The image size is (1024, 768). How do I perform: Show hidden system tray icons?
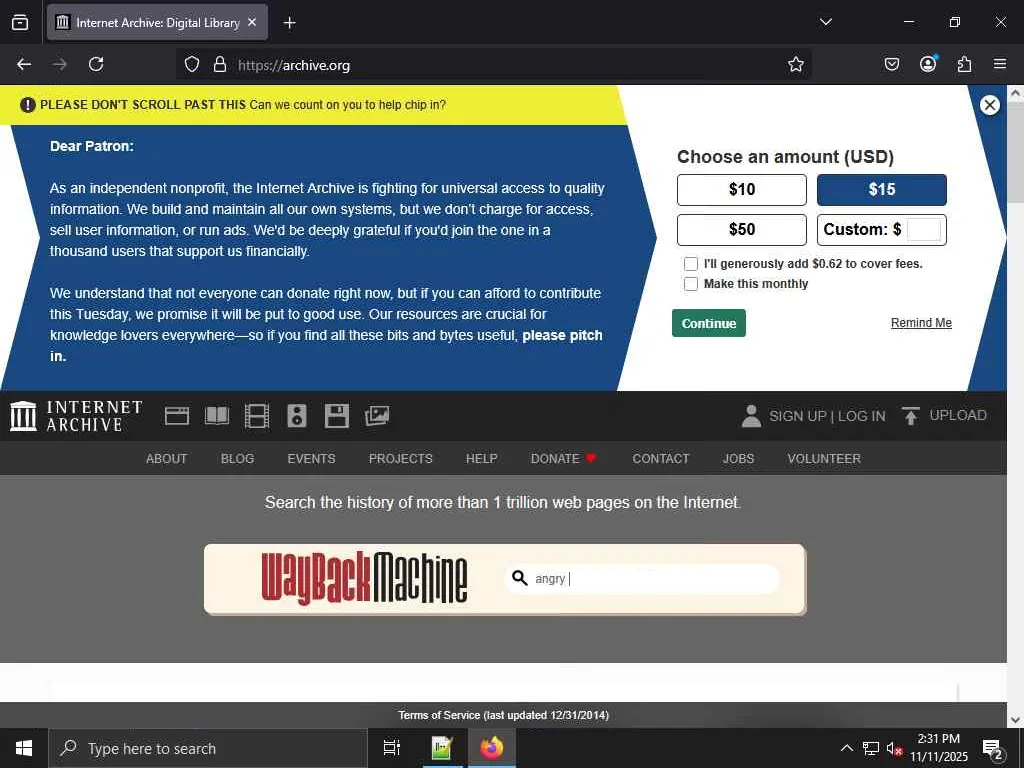[x=846, y=748]
